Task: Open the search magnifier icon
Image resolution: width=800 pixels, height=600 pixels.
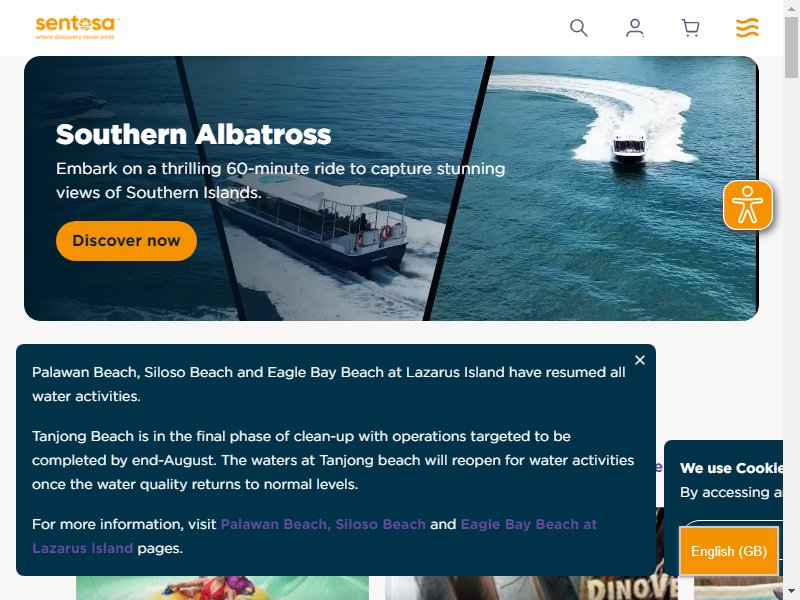Action: (x=579, y=28)
